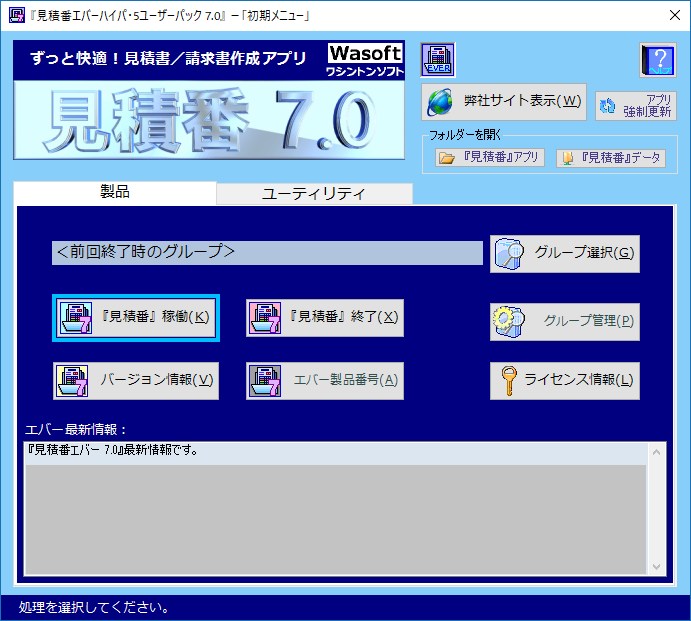Image resolution: width=691 pixels, height=621 pixels.
Task: Open company site via 弊社サイト表示(W) button
Action: coord(504,102)
